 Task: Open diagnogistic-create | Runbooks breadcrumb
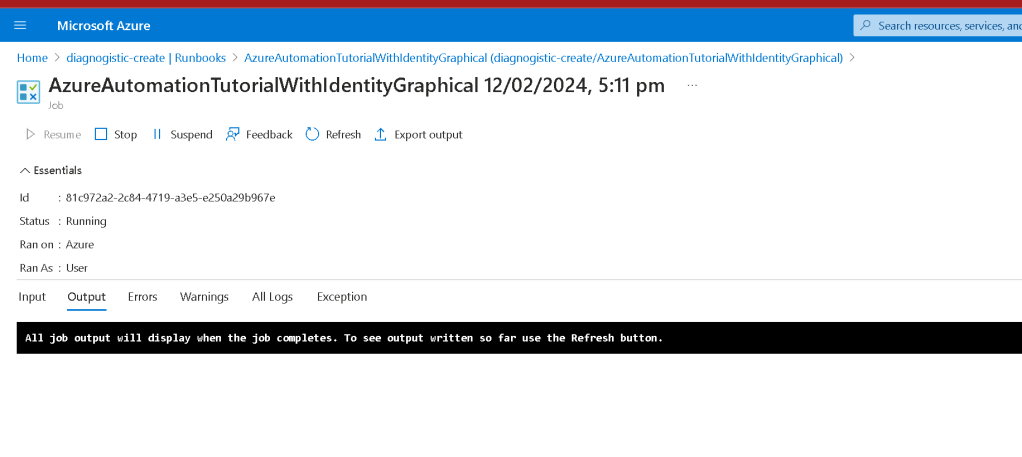pyautogui.click(x=146, y=58)
